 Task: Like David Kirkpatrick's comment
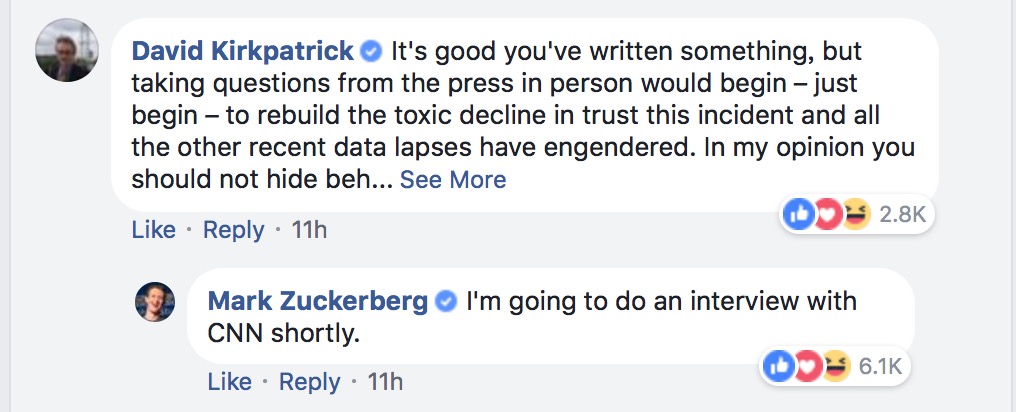tap(153, 230)
